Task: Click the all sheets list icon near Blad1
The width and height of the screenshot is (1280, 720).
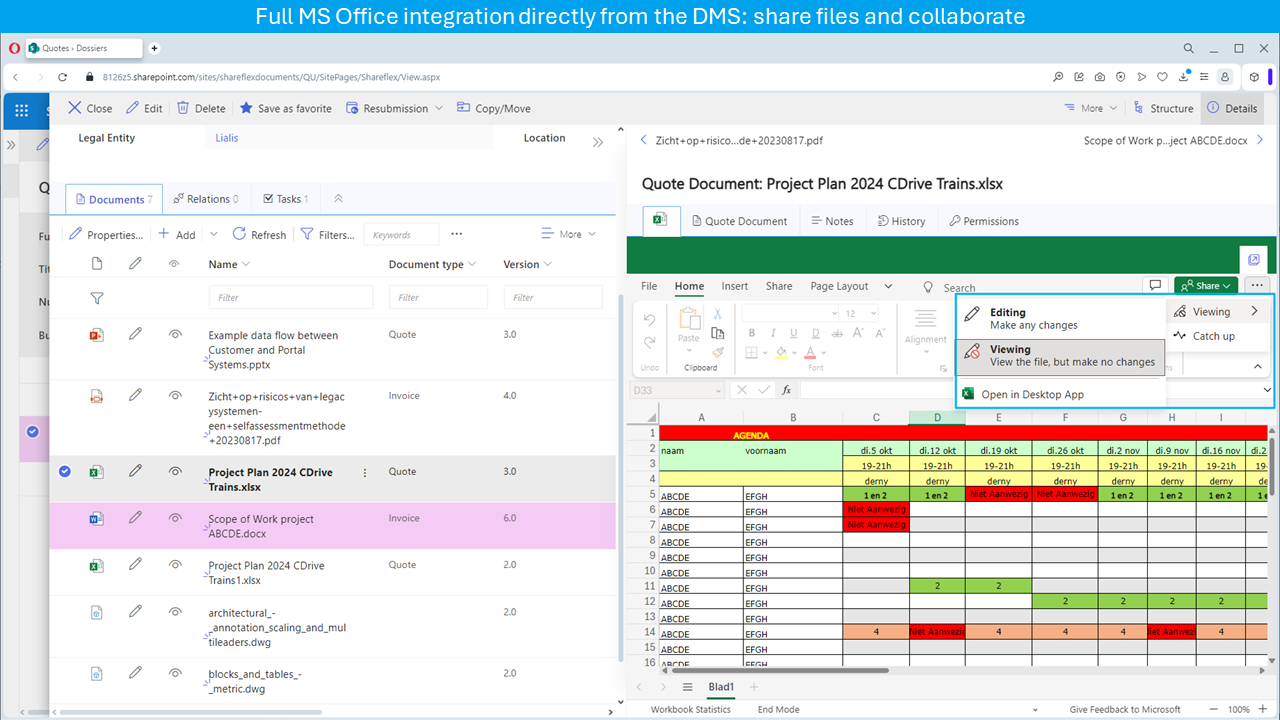Action: tap(687, 687)
